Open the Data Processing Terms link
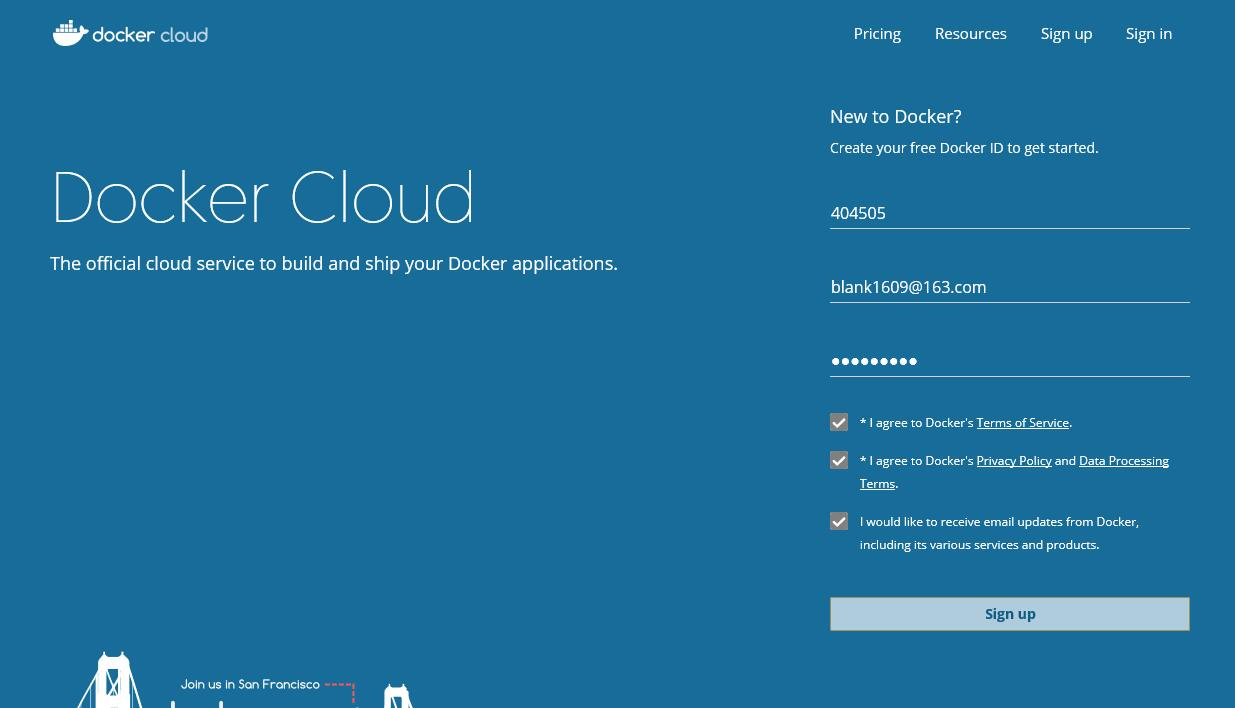 point(1123,461)
